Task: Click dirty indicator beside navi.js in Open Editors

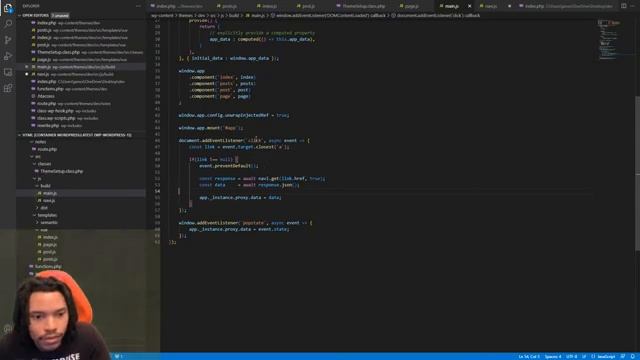Action: point(27,74)
